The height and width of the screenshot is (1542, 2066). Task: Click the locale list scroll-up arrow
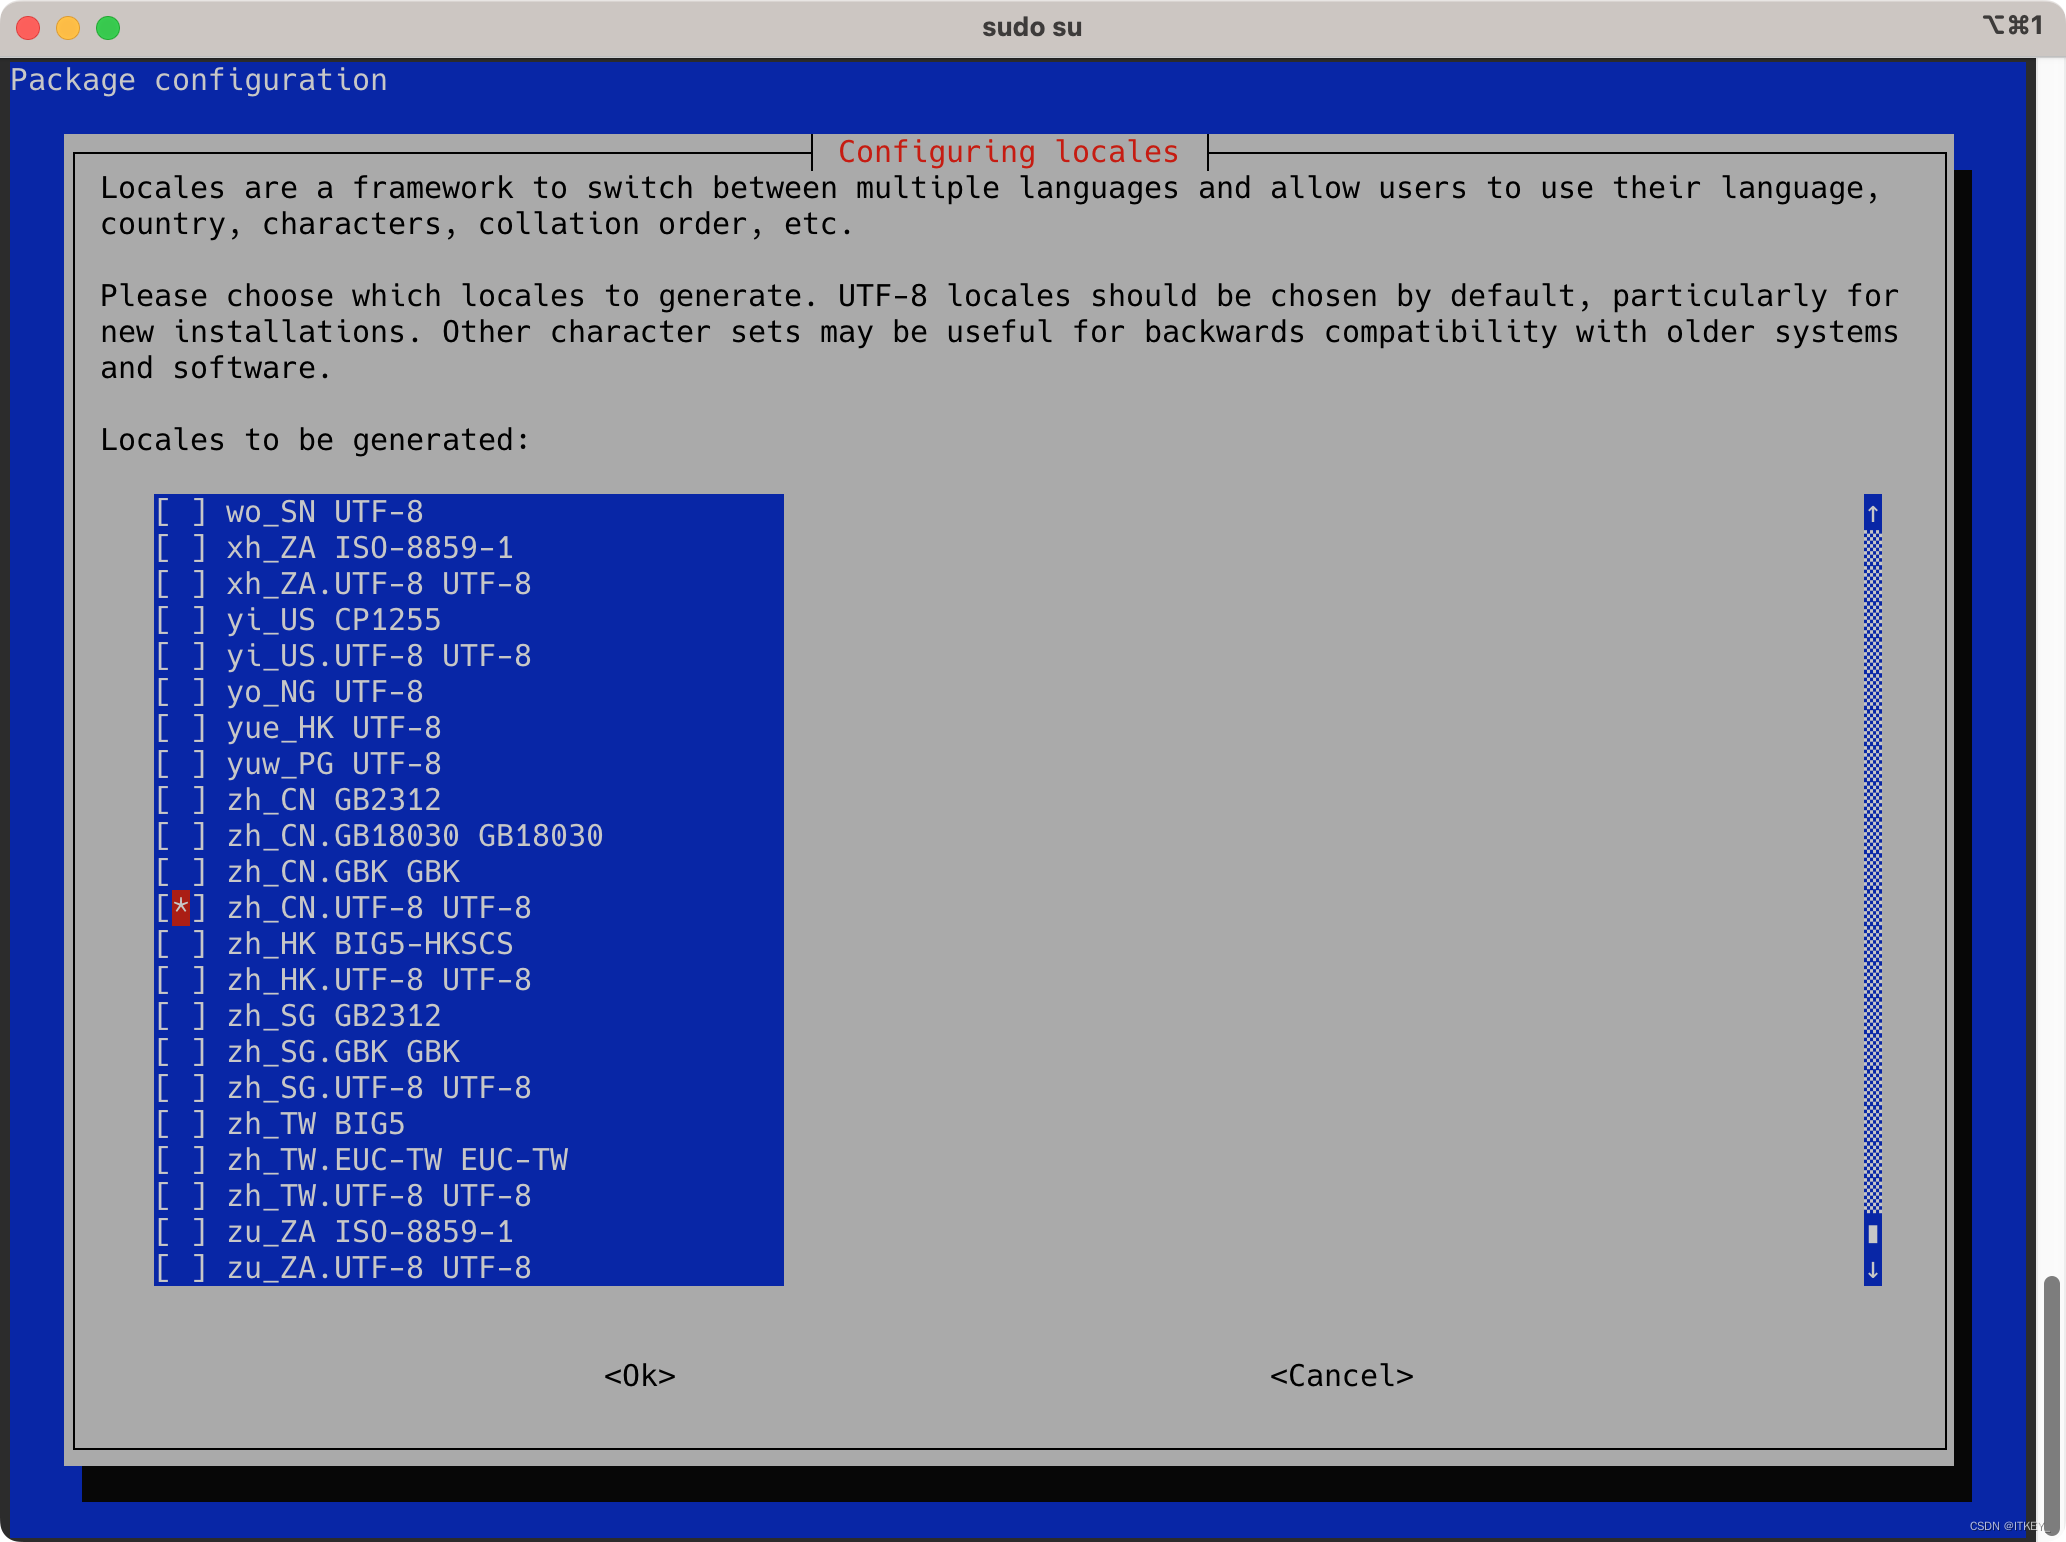(1873, 513)
